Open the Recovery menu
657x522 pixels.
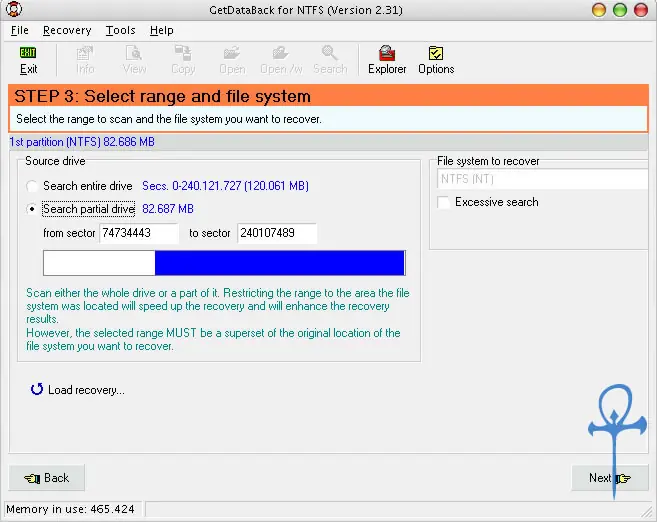pos(67,30)
